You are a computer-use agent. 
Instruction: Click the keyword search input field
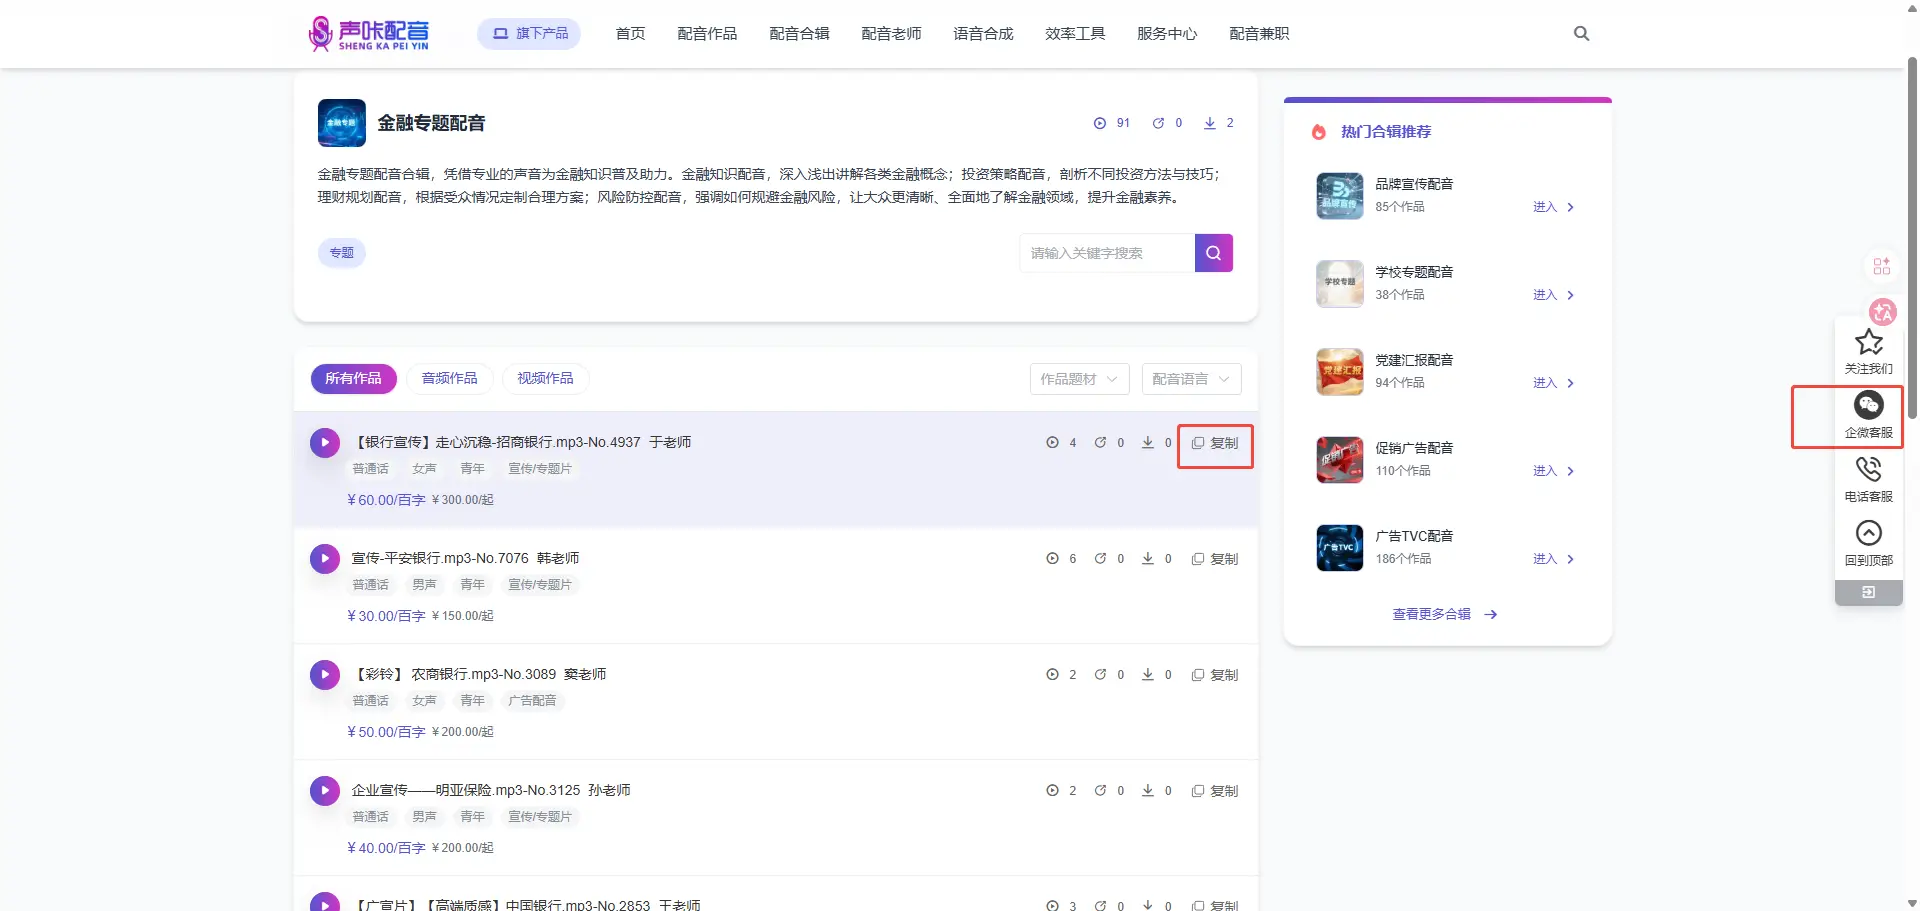[1106, 253]
